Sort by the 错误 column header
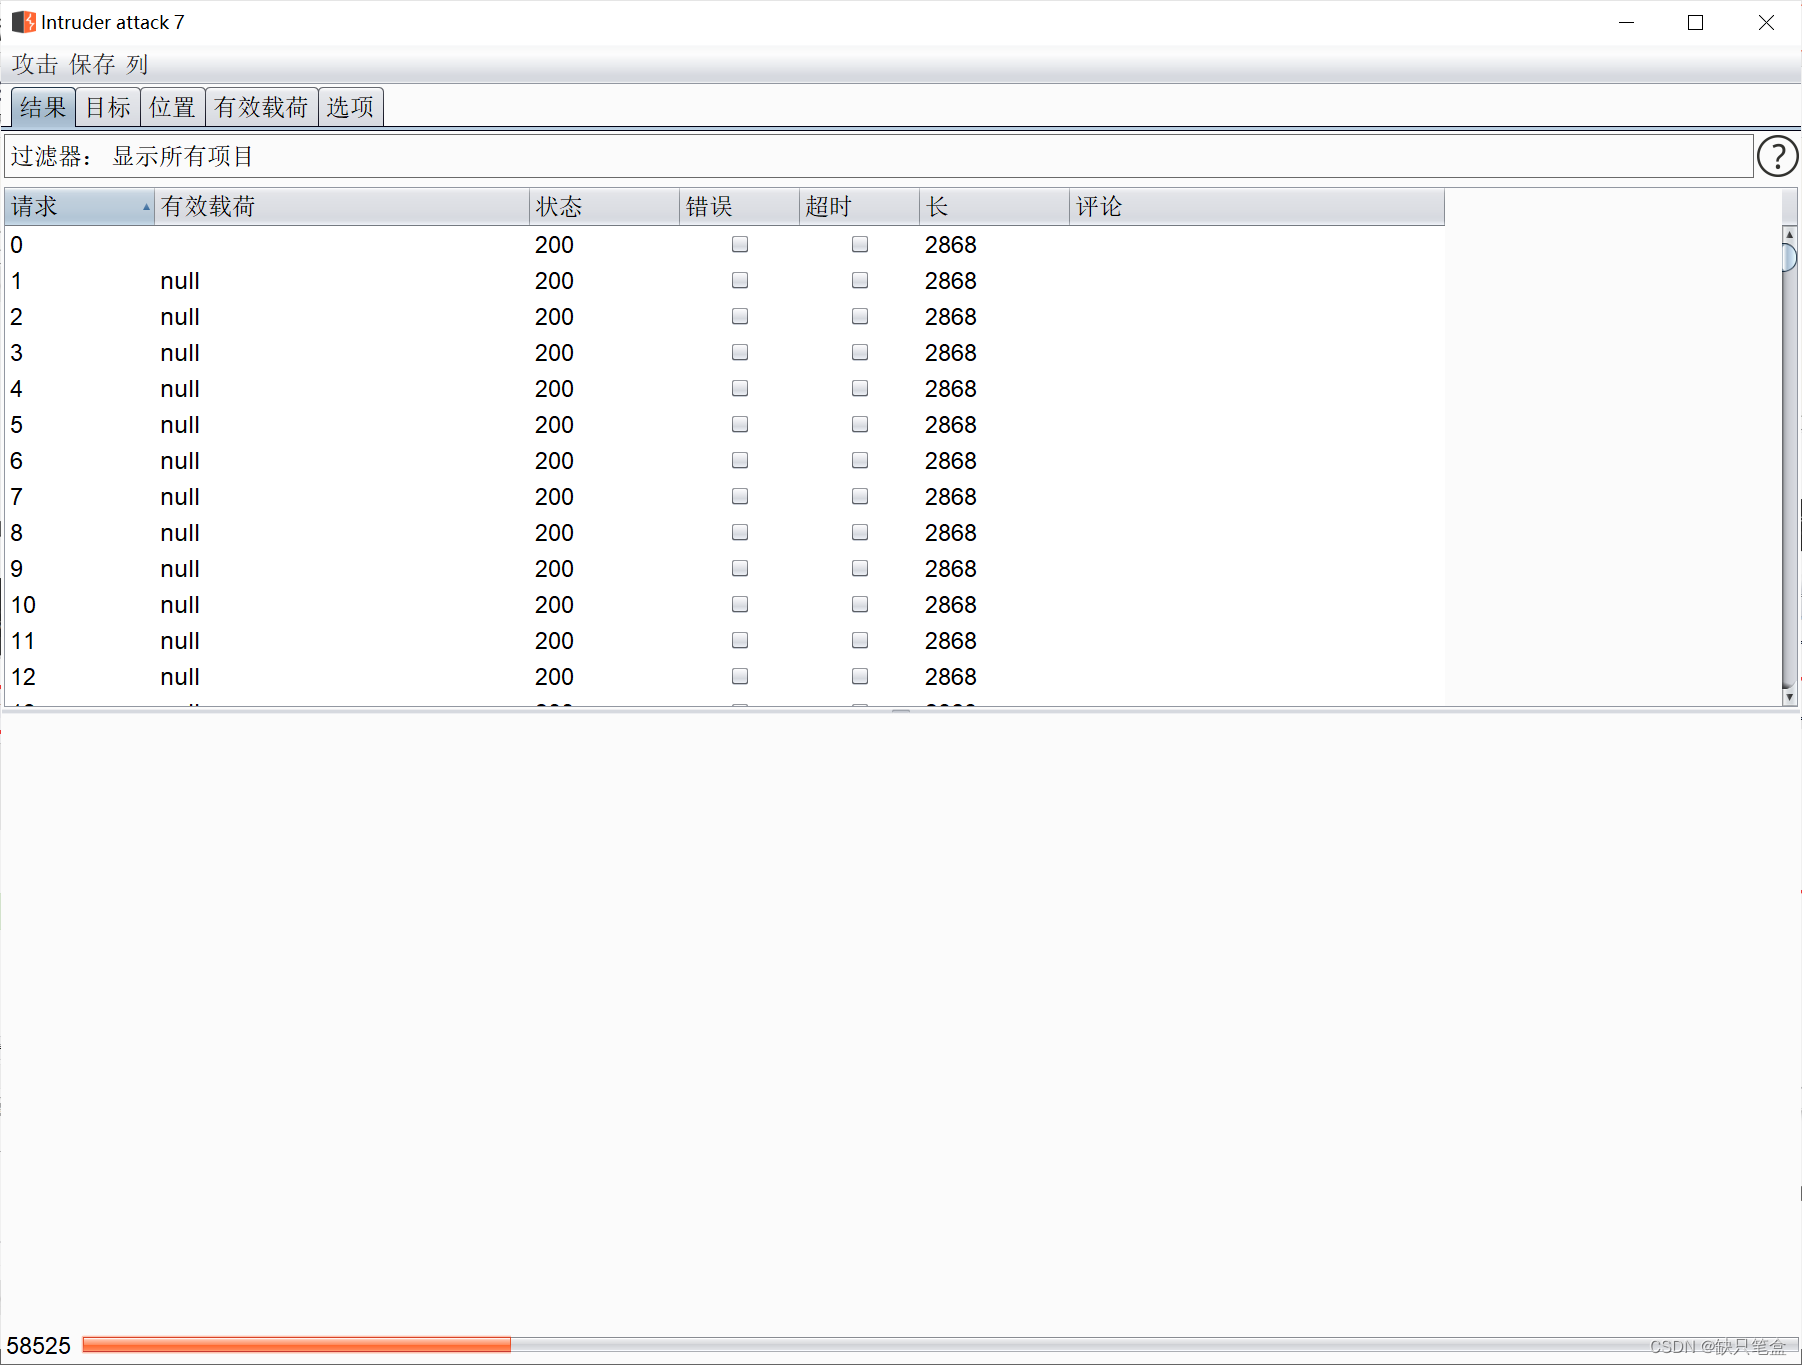 [739, 206]
